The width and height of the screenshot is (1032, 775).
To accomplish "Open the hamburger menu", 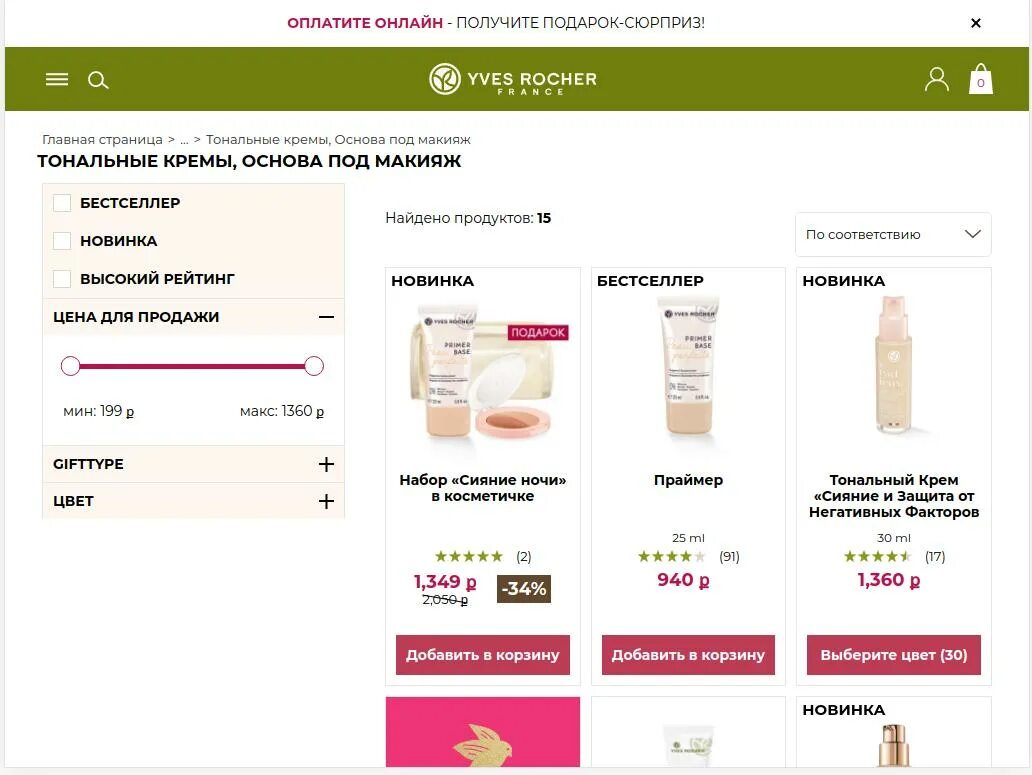I will point(57,80).
